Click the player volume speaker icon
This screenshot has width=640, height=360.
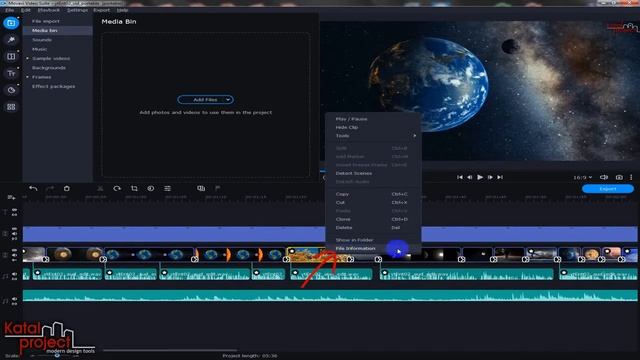coord(604,177)
